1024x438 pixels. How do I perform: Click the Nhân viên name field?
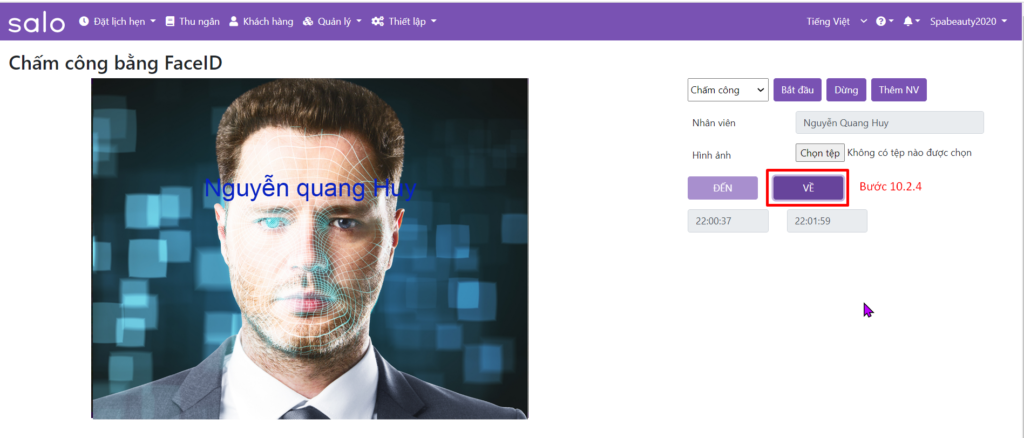coord(889,123)
